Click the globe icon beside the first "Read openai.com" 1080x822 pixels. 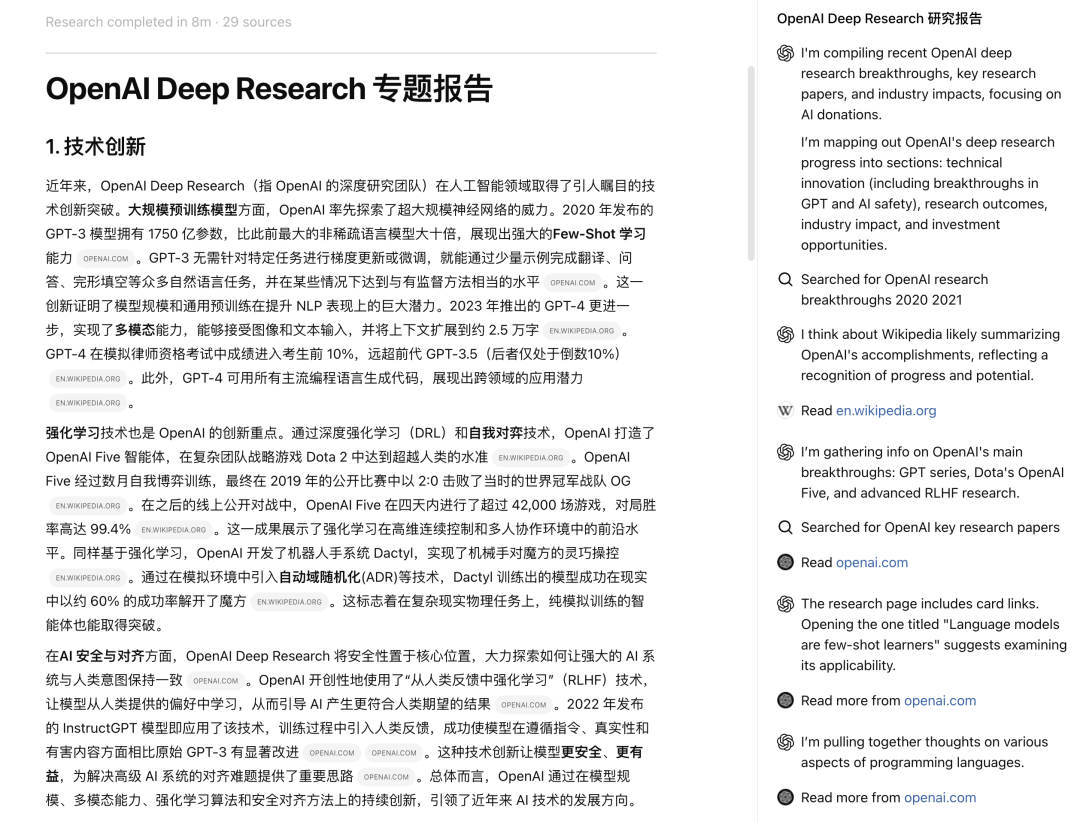click(785, 562)
